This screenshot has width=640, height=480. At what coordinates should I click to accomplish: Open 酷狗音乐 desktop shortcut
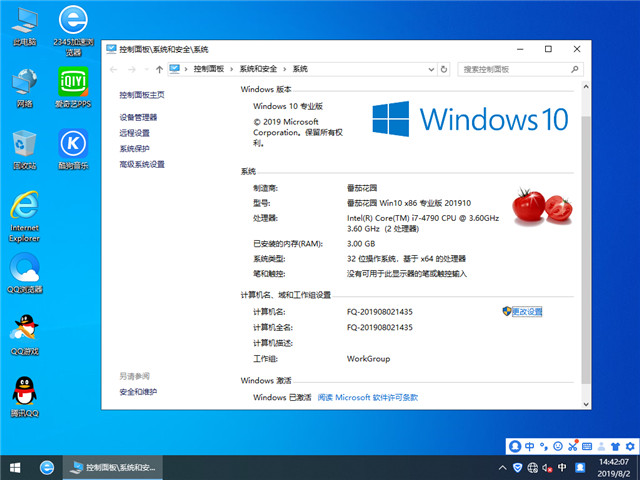[73, 146]
